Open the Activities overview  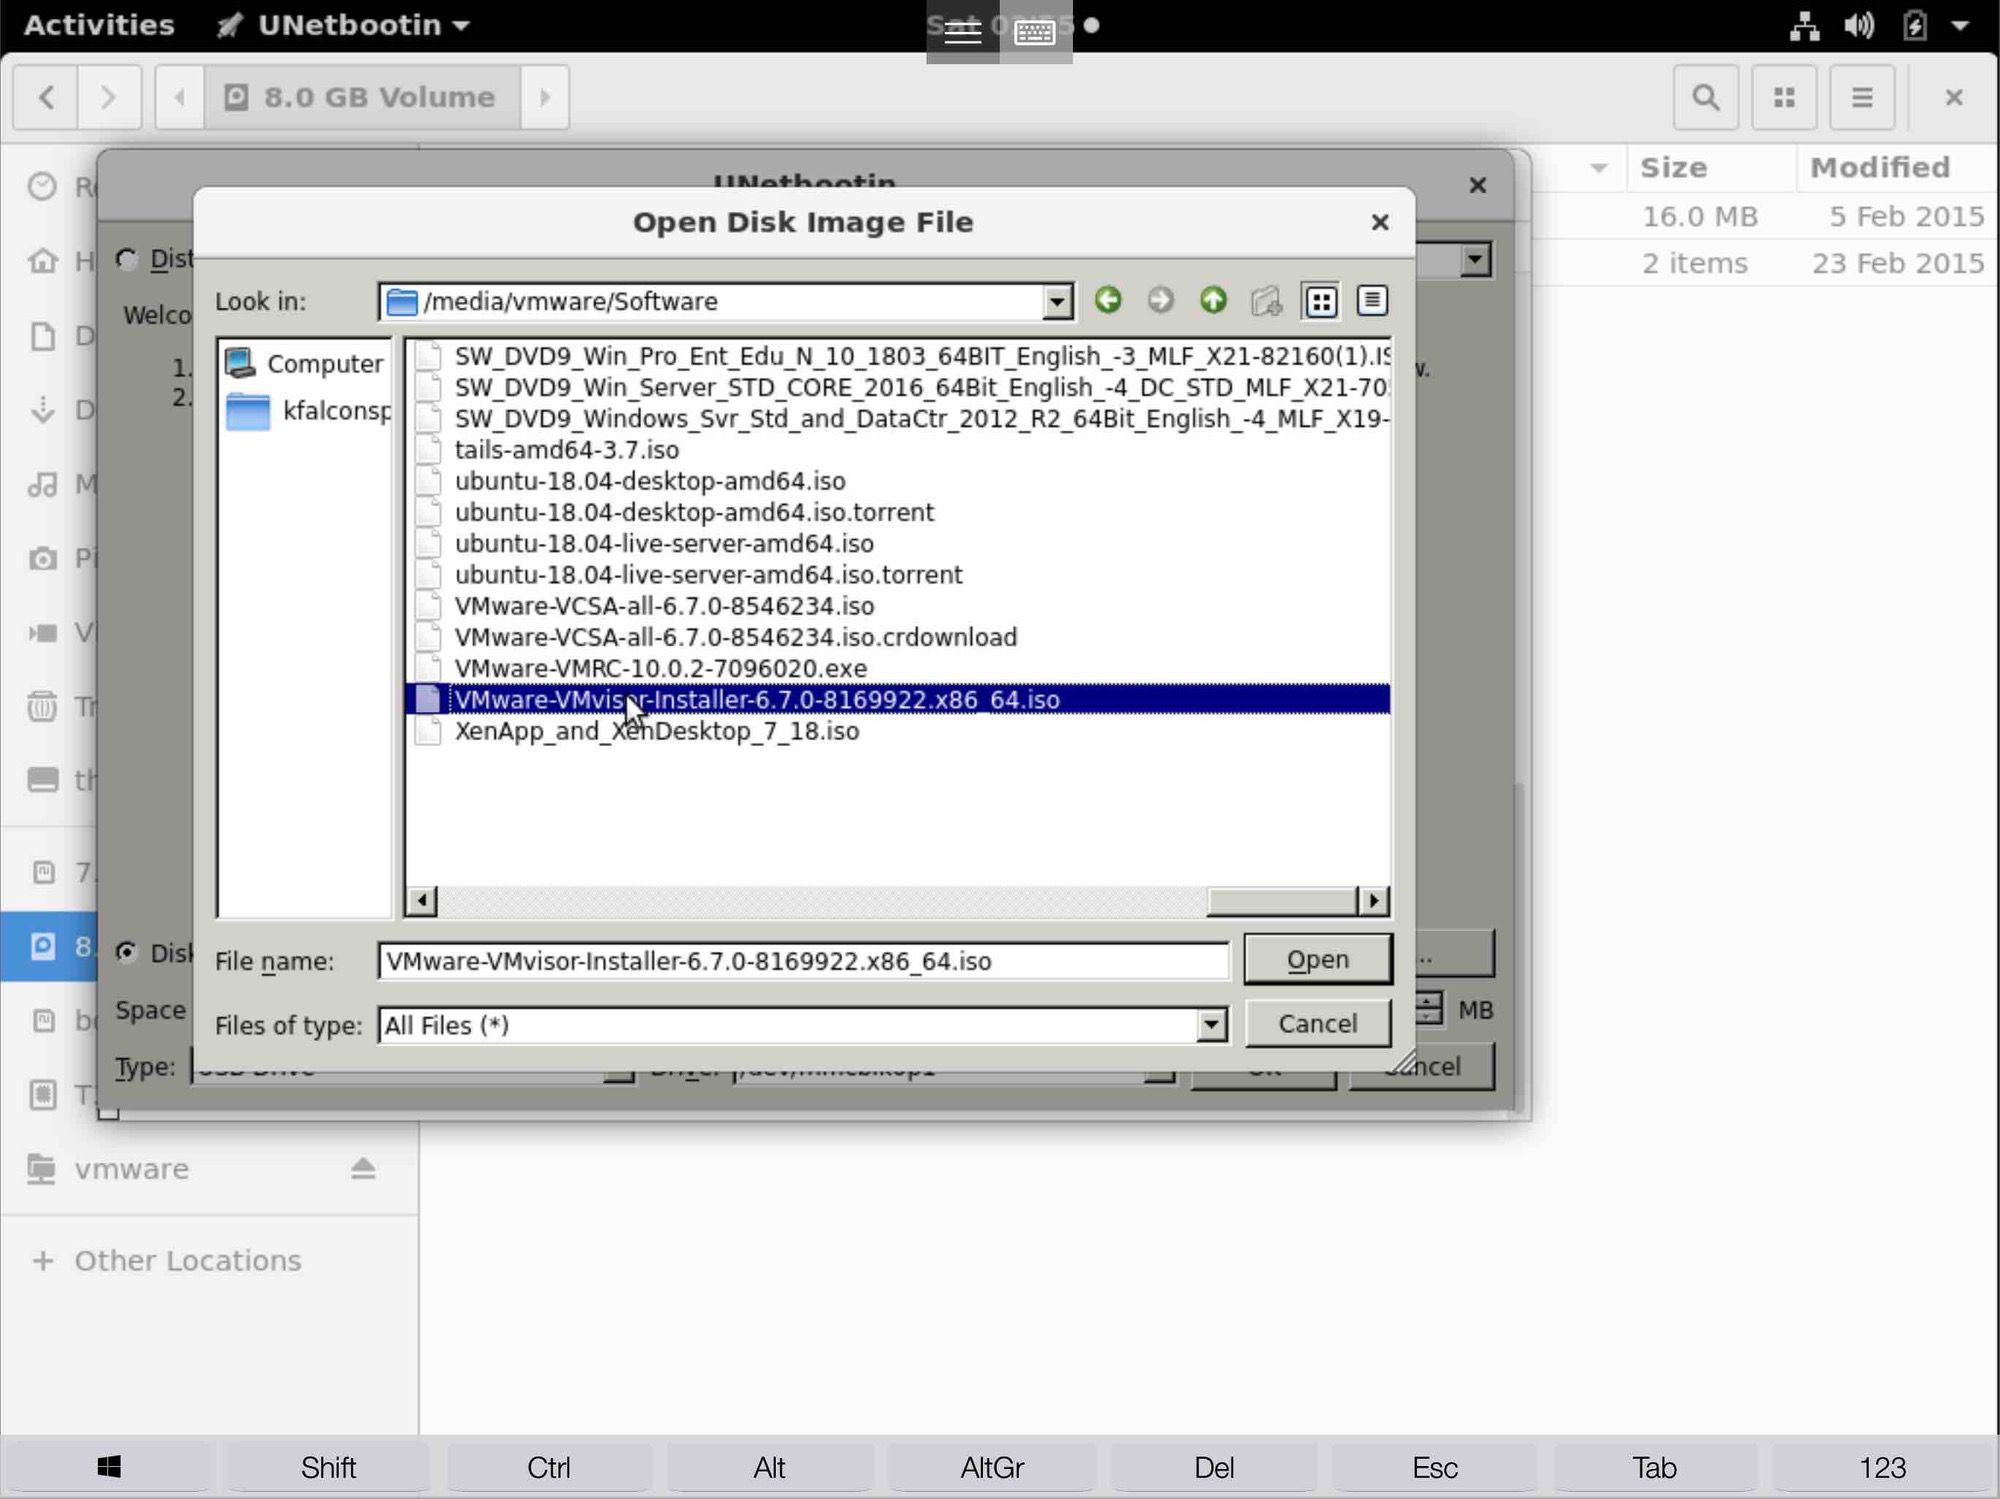(x=98, y=25)
